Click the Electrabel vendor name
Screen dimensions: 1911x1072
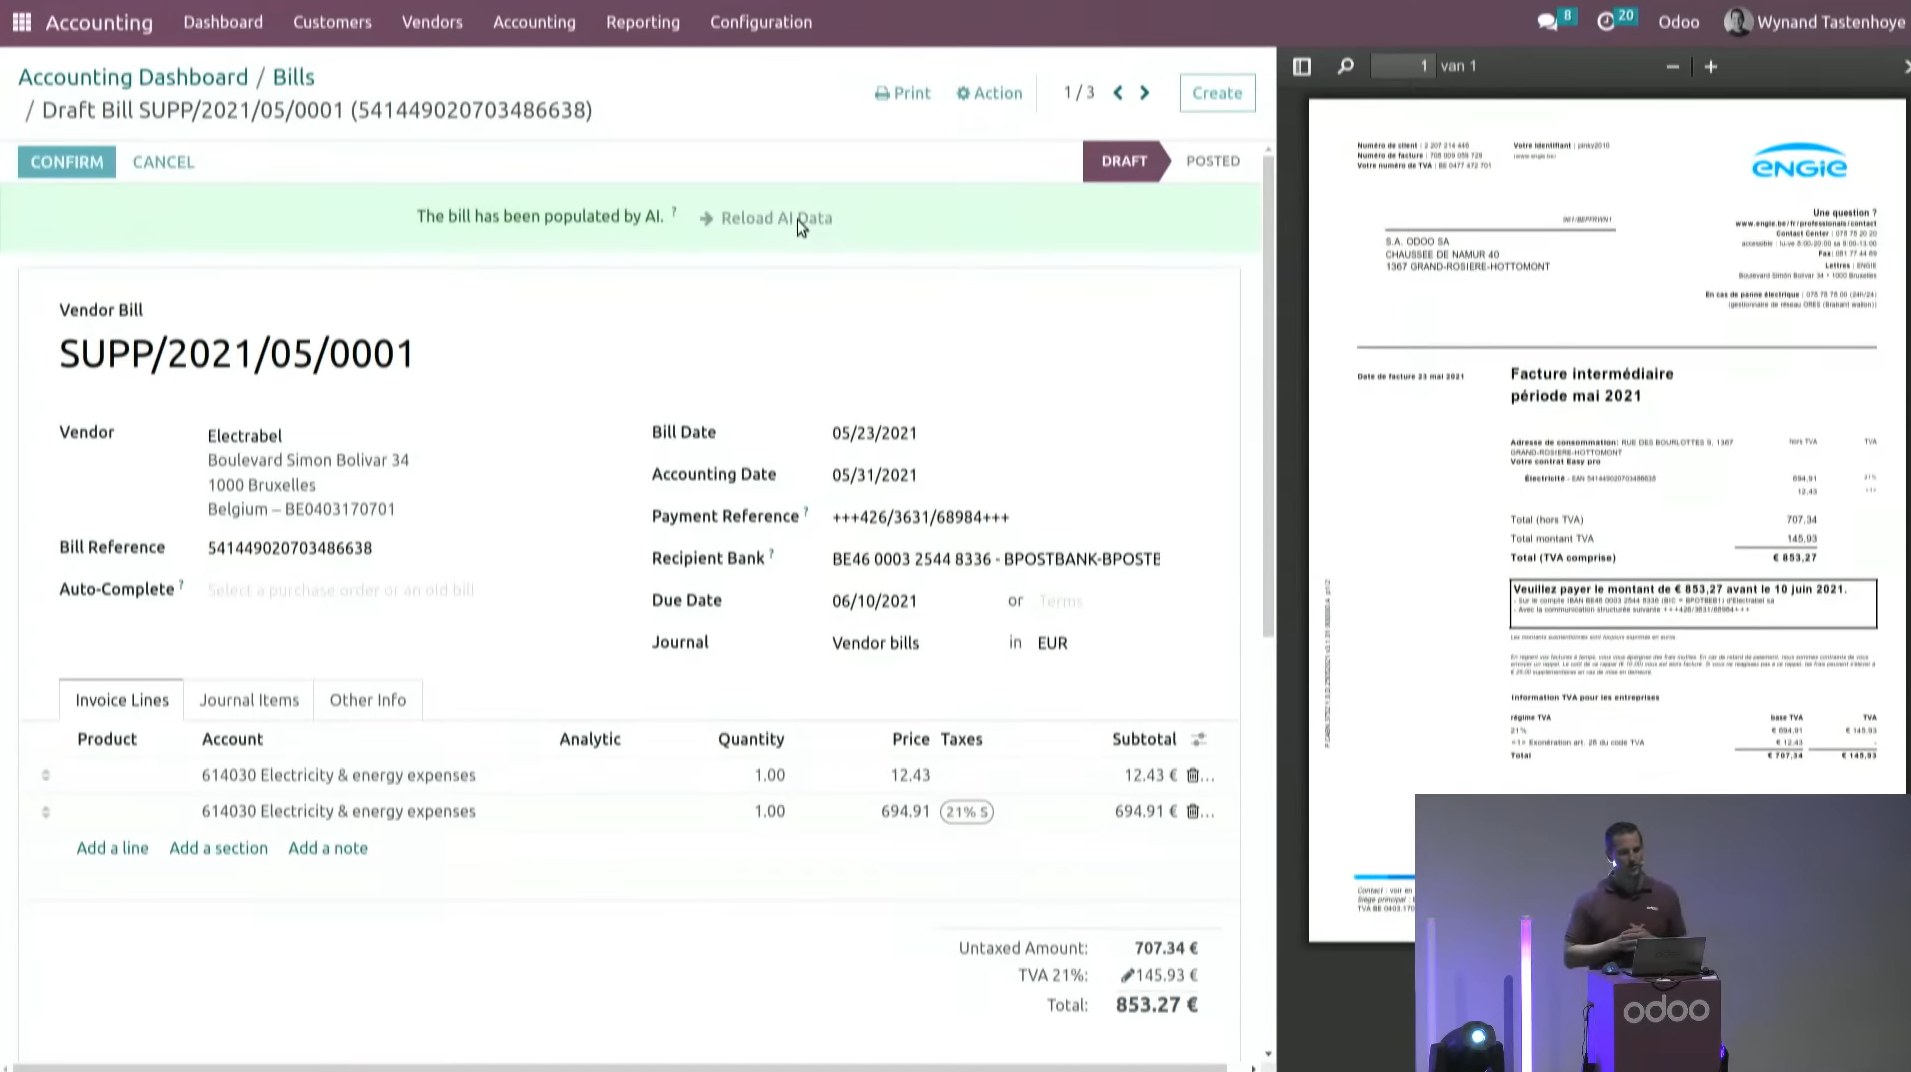click(x=245, y=436)
